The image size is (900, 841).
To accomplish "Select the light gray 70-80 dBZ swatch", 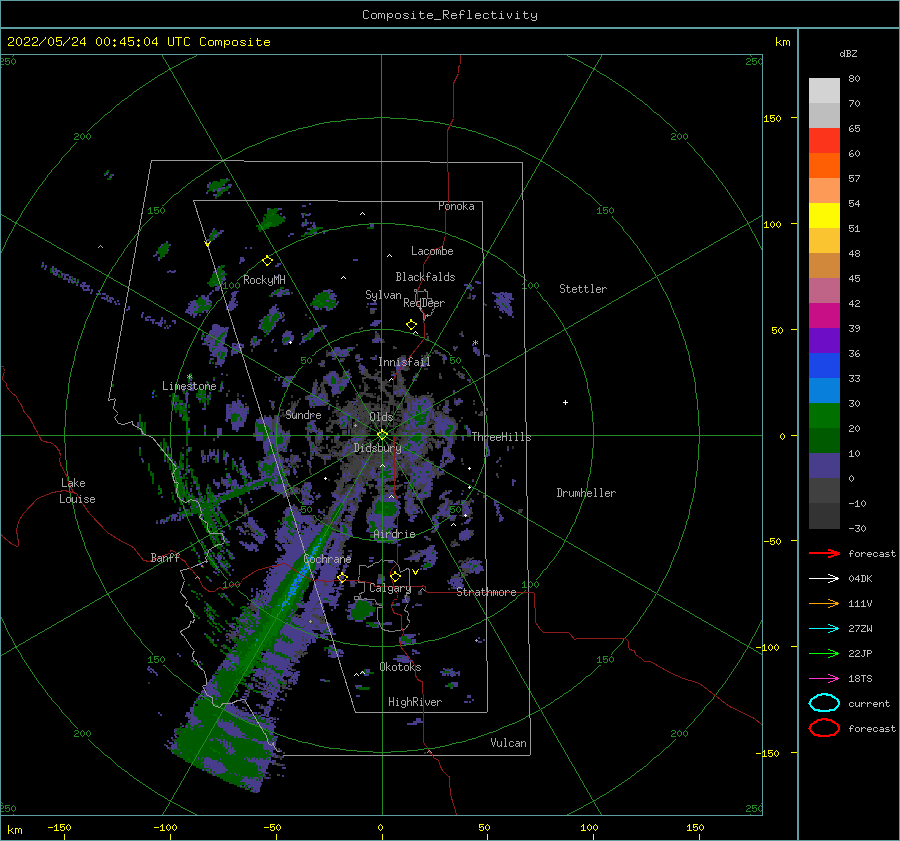I will click(824, 91).
